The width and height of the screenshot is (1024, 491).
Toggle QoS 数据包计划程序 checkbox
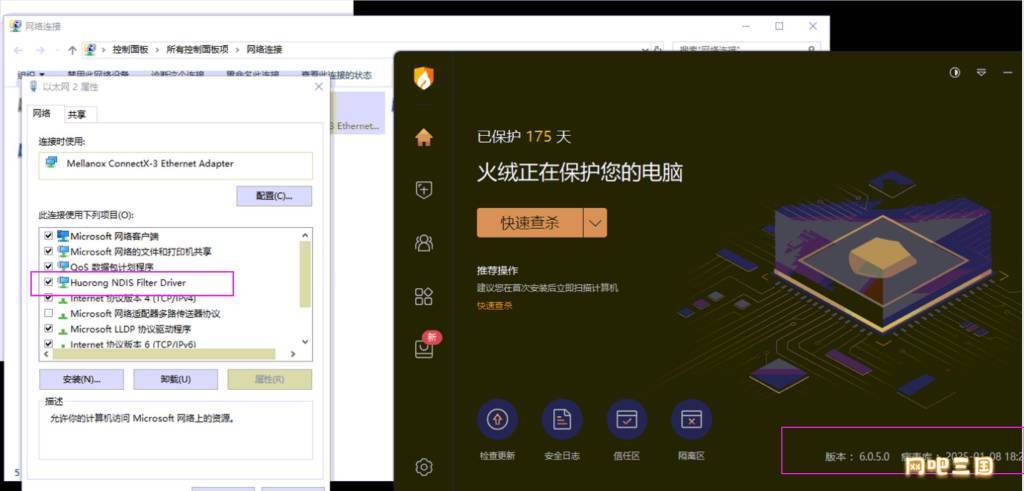(48, 267)
